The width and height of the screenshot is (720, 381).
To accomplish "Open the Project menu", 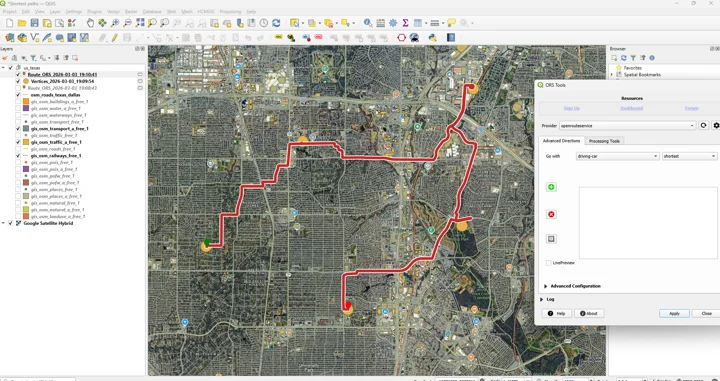I will [10, 11].
